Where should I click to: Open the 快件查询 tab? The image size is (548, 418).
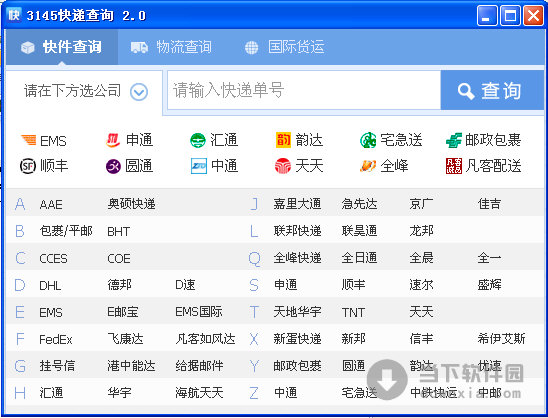pos(62,47)
